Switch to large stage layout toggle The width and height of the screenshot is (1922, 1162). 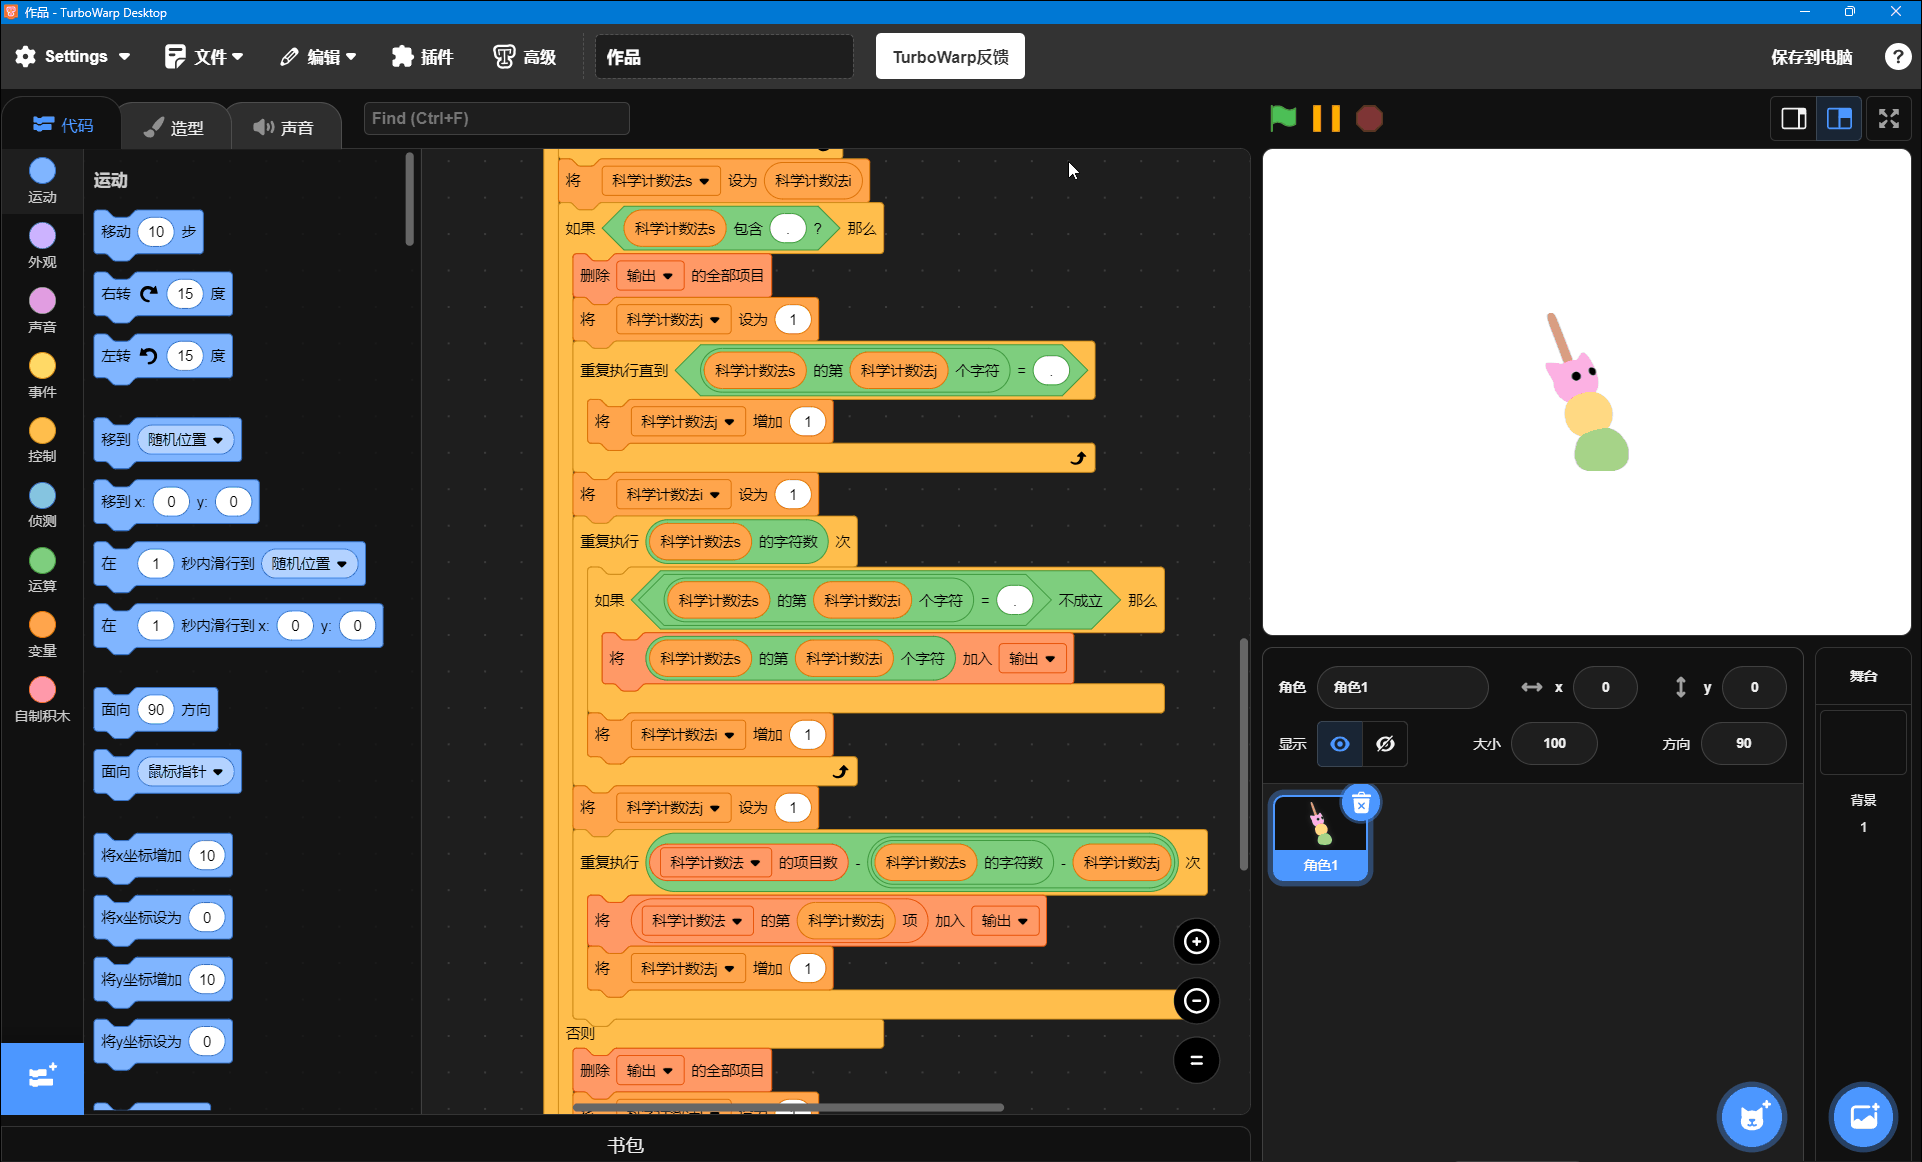pyautogui.click(x=1839, y=119)
